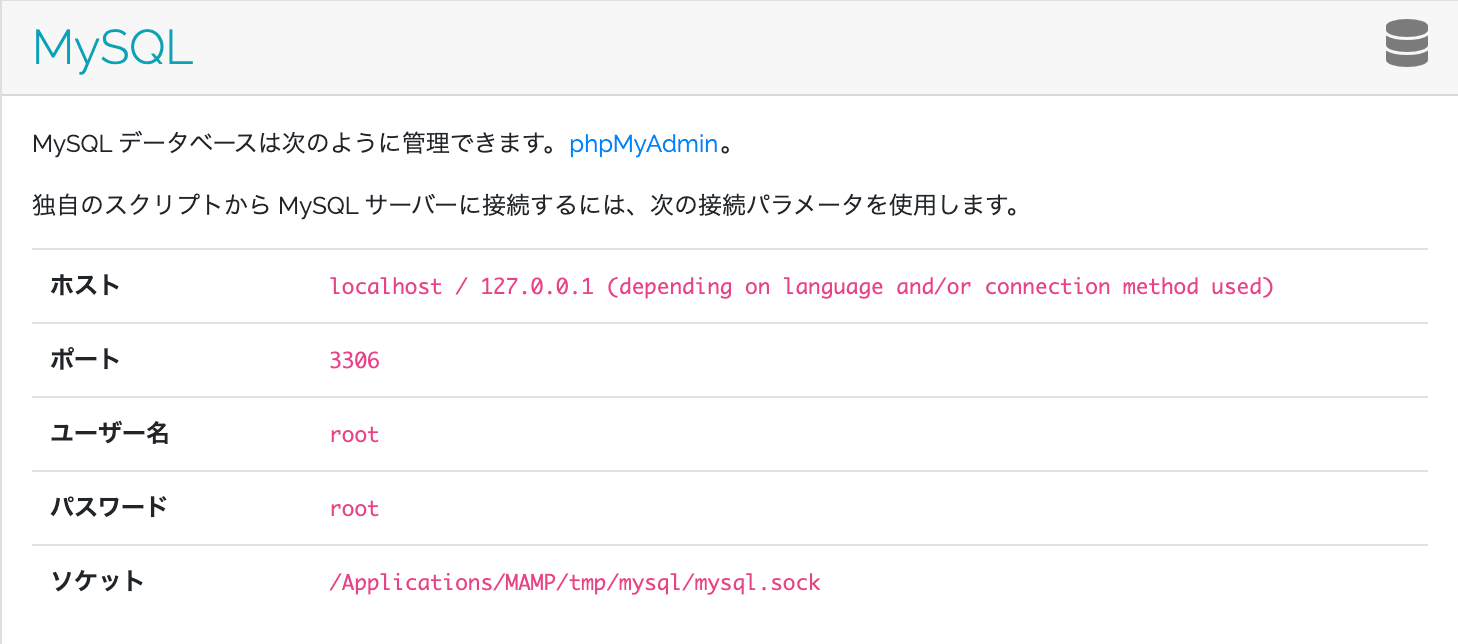The image size is (1458, 644).
Task: Click the root password value
Action: [x=354, y=509]
